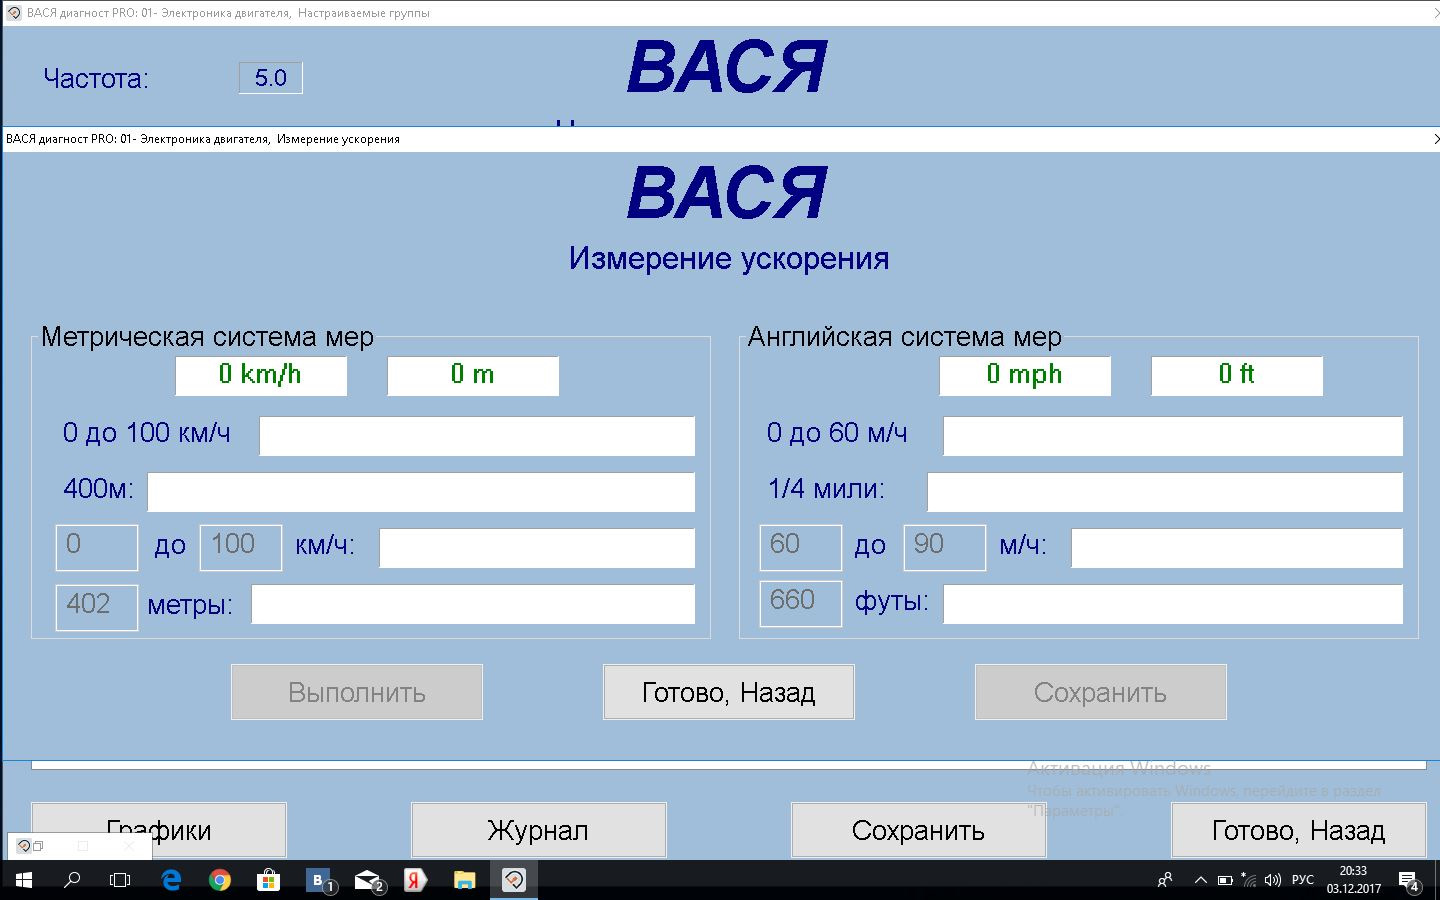The image size is (1440, 900).
Task: Click 0 mph speed readout
Action: pyautogui.click(x=1025, y=375)
